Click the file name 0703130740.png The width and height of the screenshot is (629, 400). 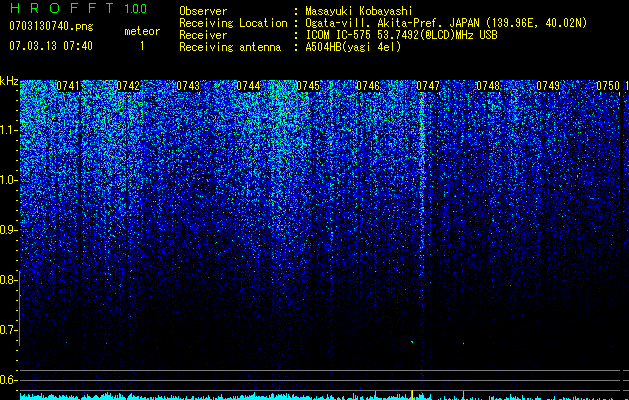pyautogui.click(x=51, y=27)
